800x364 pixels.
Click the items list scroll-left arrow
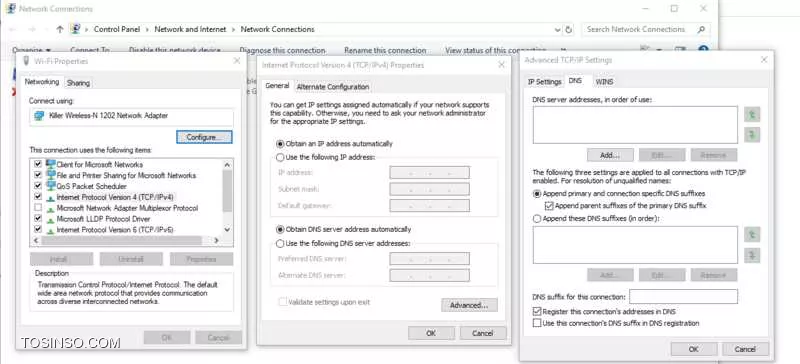coord(36,240)
